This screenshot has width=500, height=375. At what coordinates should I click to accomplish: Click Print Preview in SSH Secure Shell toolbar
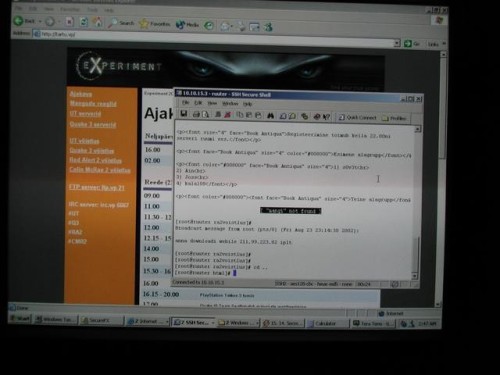[x=205, y=115]
